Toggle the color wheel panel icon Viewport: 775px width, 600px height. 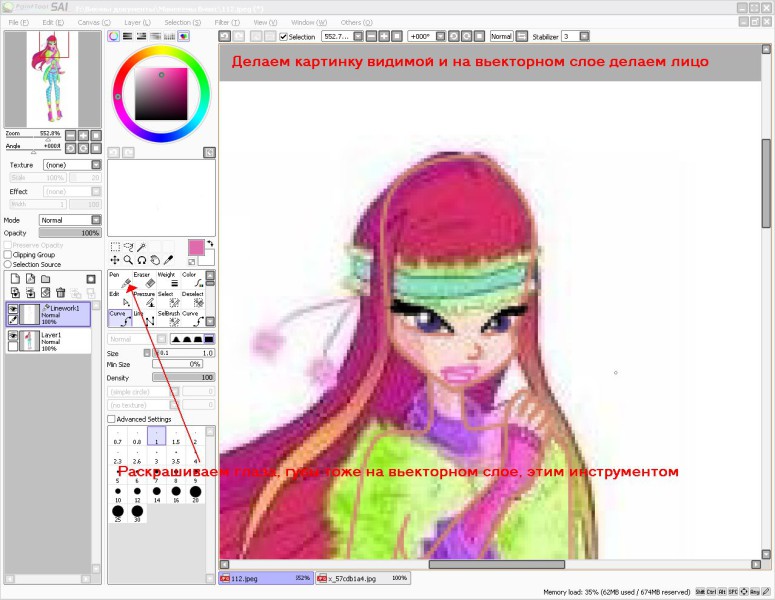point(114,36)
